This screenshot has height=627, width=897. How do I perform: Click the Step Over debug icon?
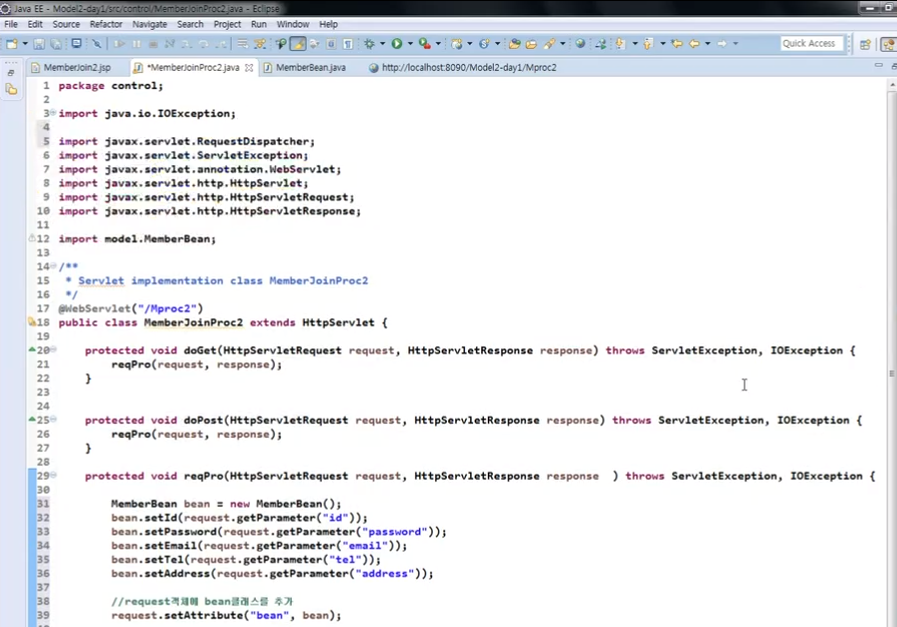click(204, 43)
